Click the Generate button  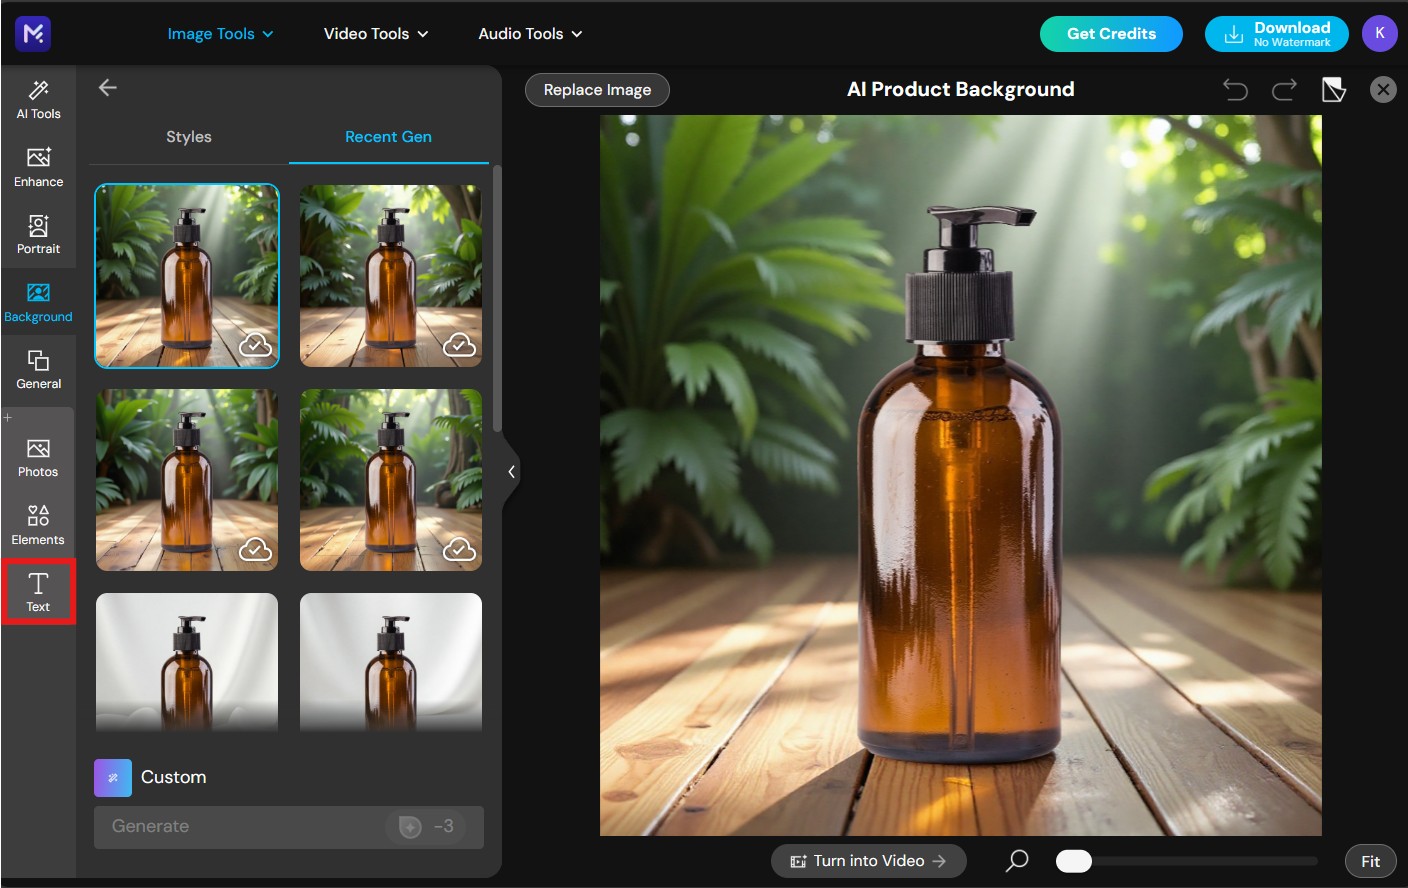pyautogui.click(x=289, y=827)
